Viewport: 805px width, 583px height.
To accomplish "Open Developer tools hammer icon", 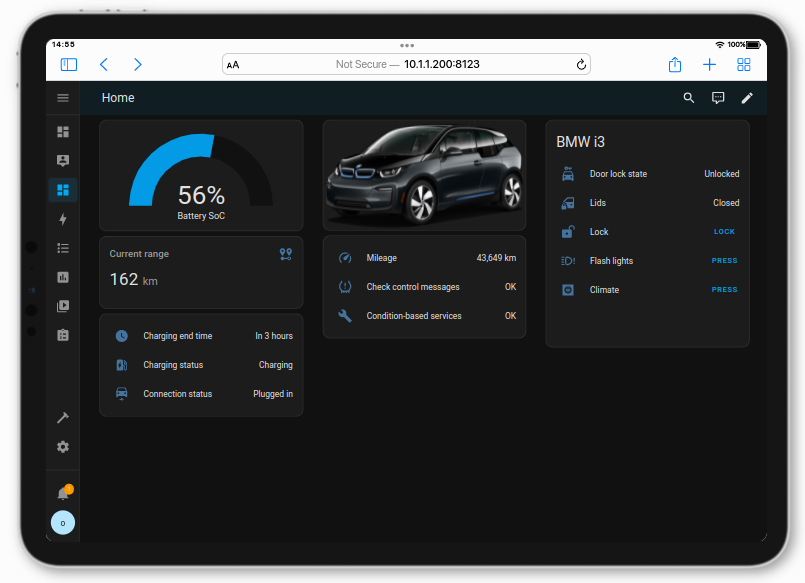I will pos(63,418).
